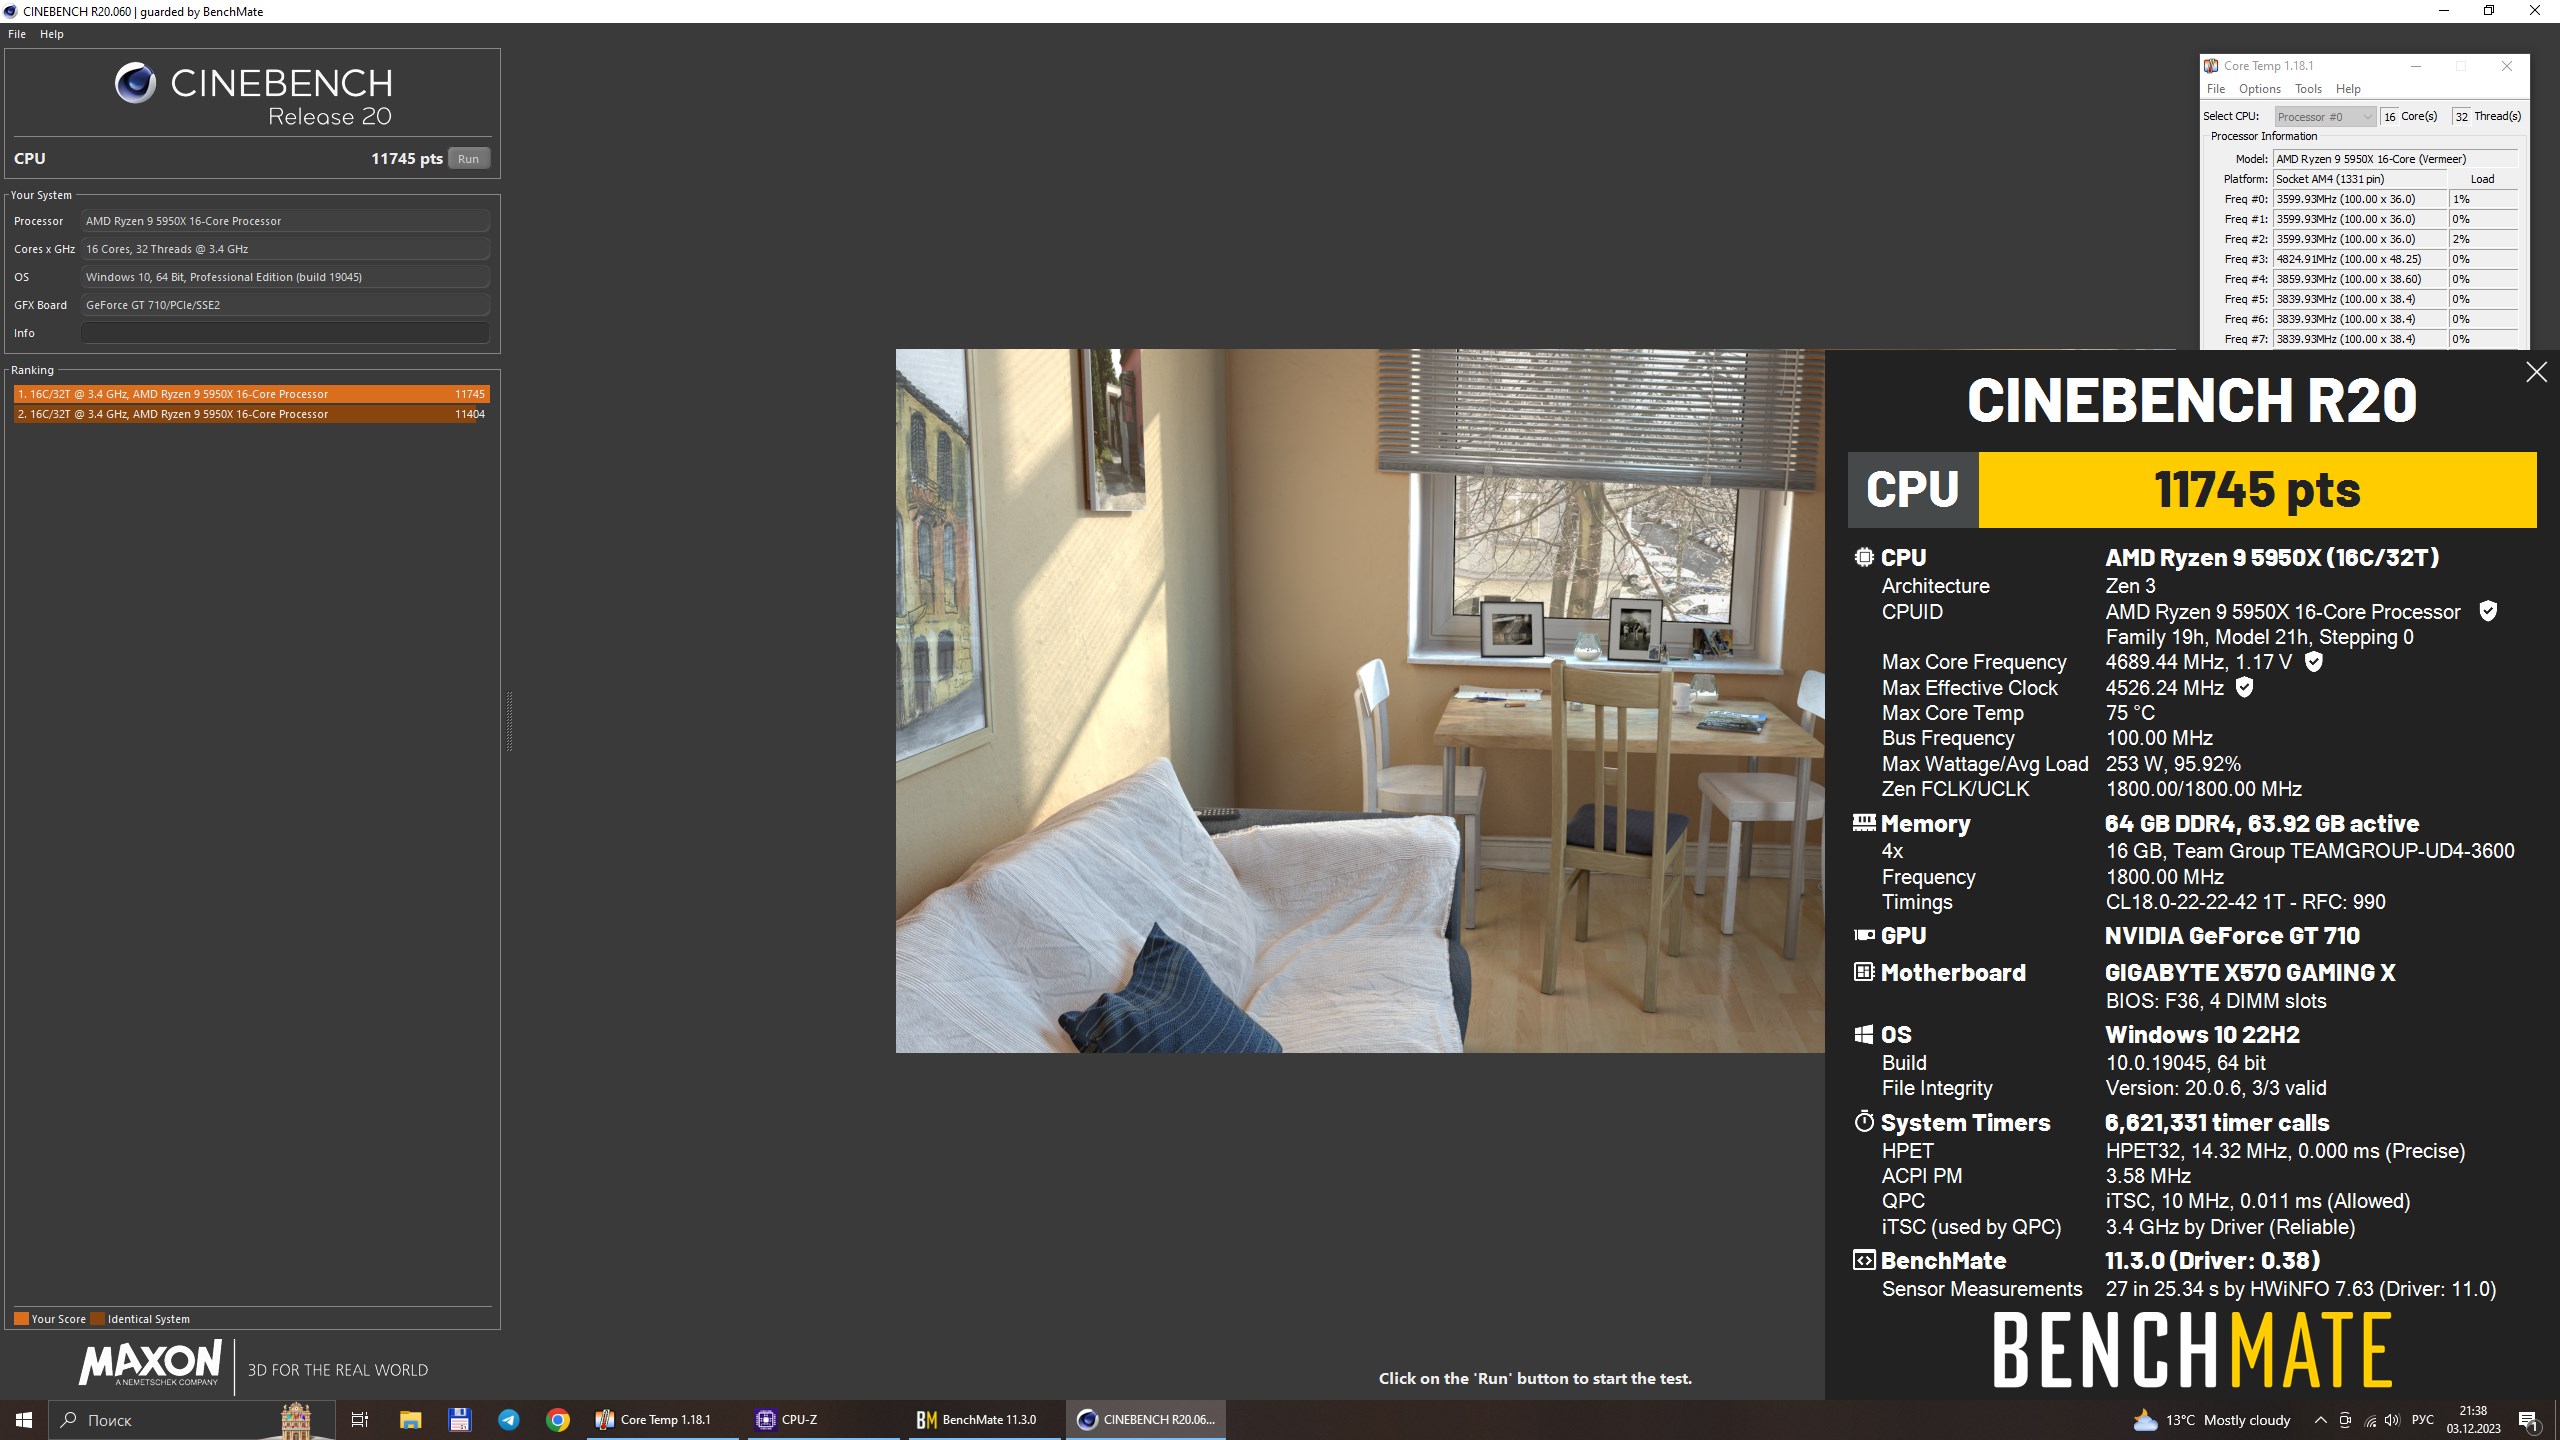Click the rendered living room image
This screenshot has height=1440, width=2560.
click(1360, 700)
